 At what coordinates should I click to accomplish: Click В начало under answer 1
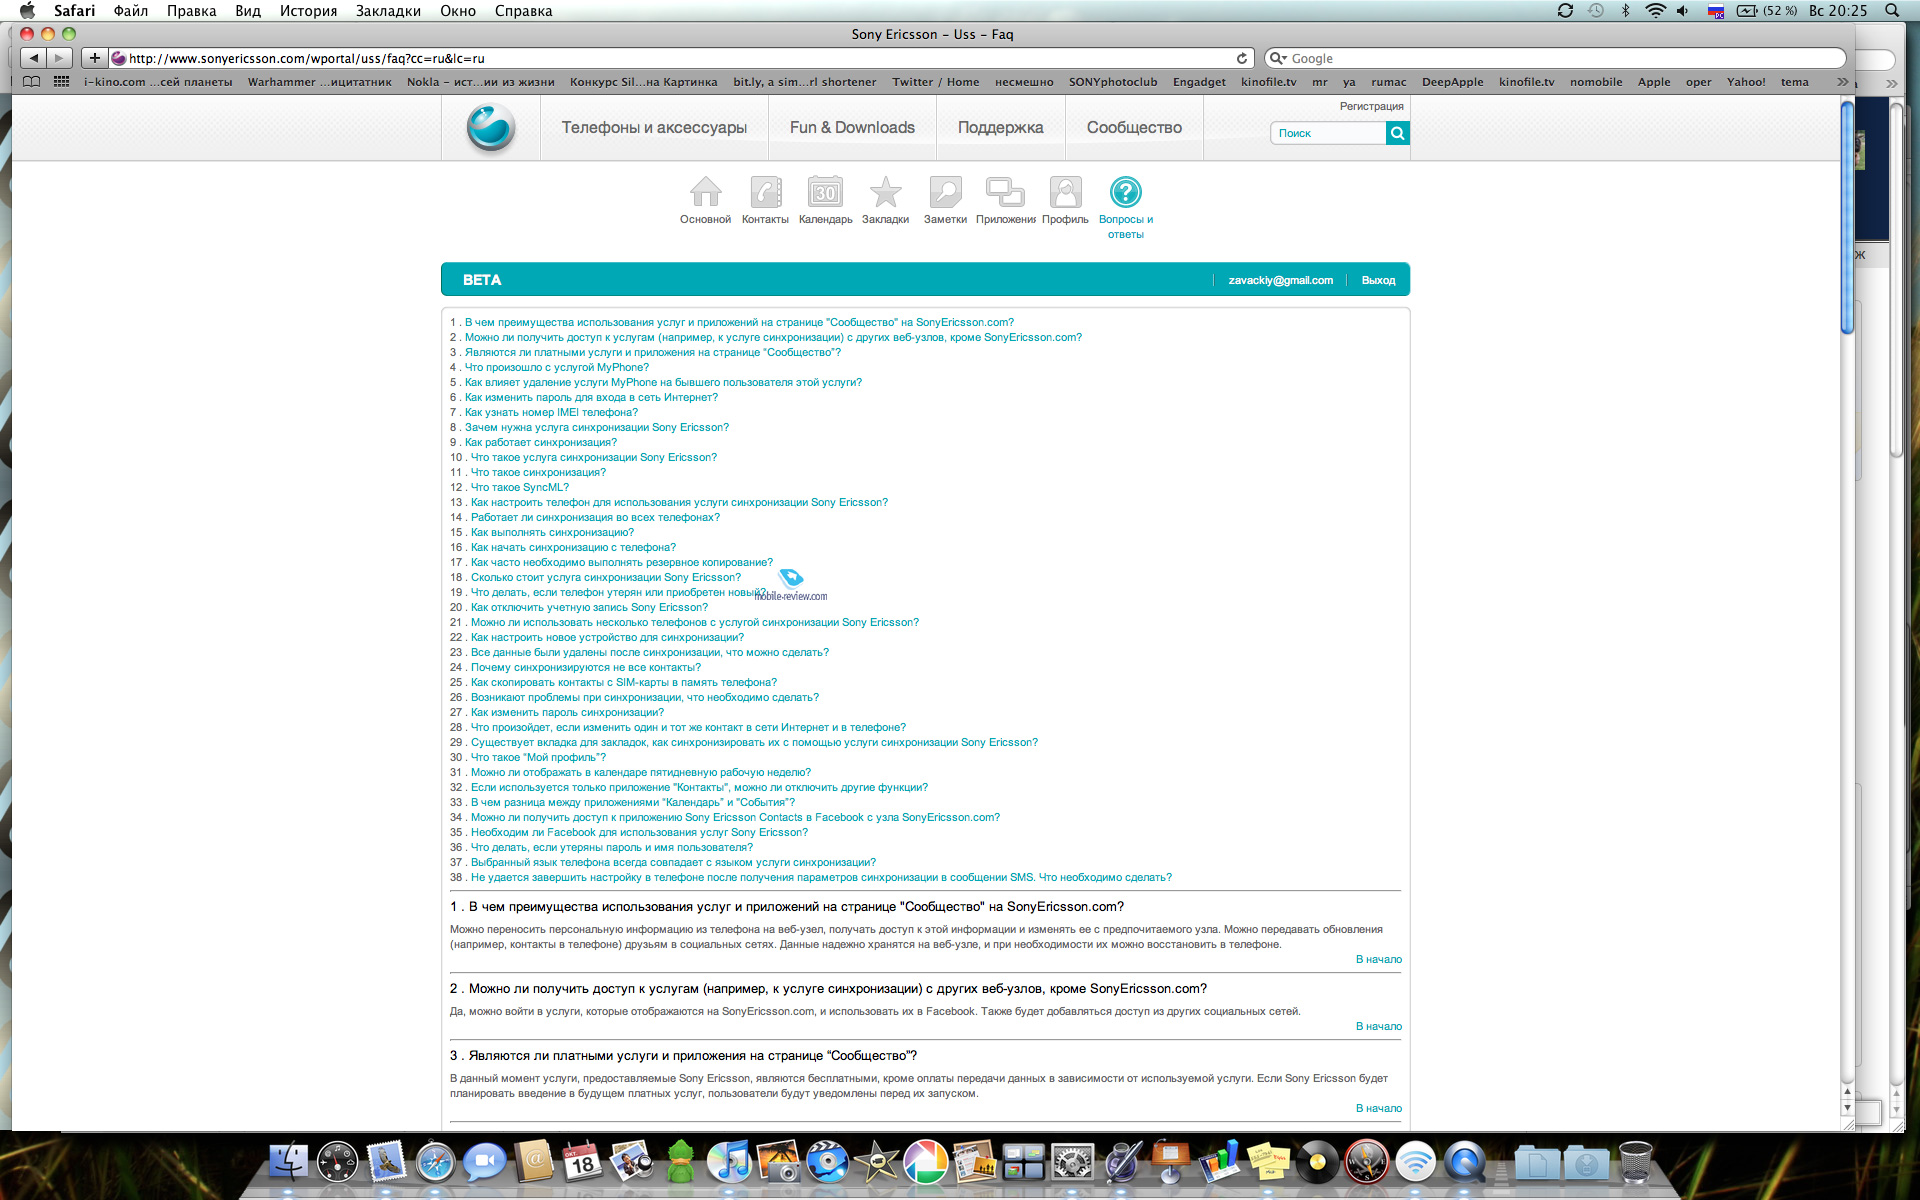(x=1378, y=959)
